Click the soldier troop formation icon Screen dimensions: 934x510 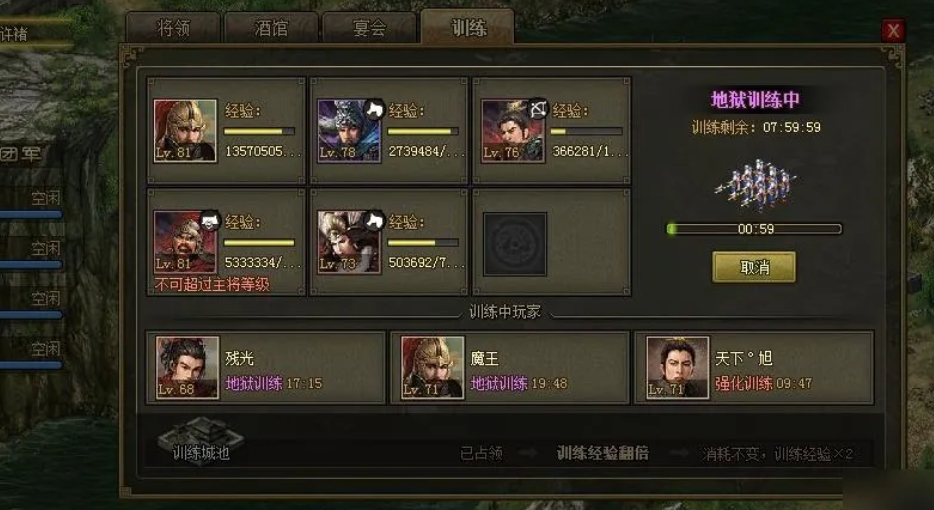click(x=755, y=184)
